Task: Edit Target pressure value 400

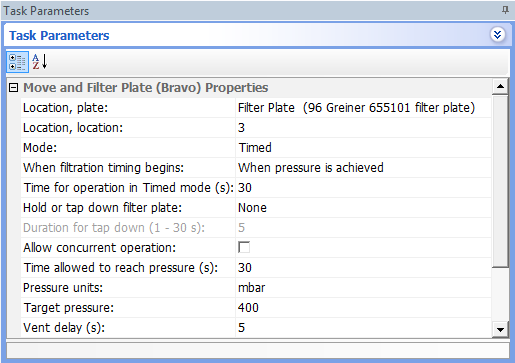Action: pyautogui.click(x=363, y=308)
